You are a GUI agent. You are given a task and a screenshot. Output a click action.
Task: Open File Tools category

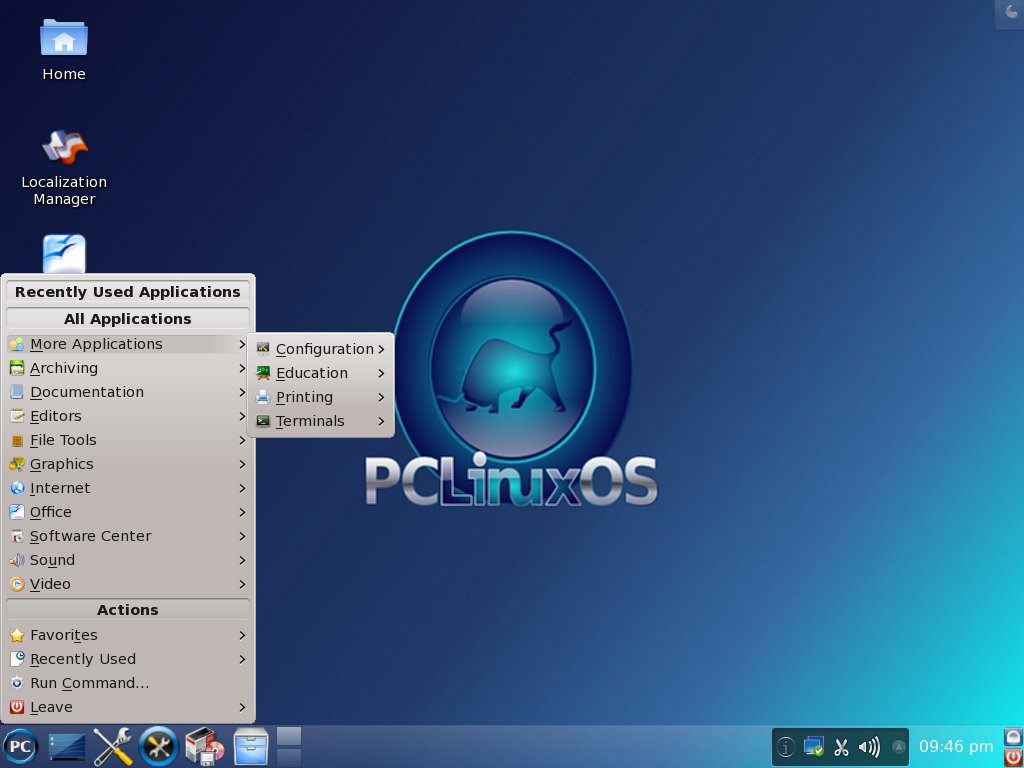[x=128, y=440]
